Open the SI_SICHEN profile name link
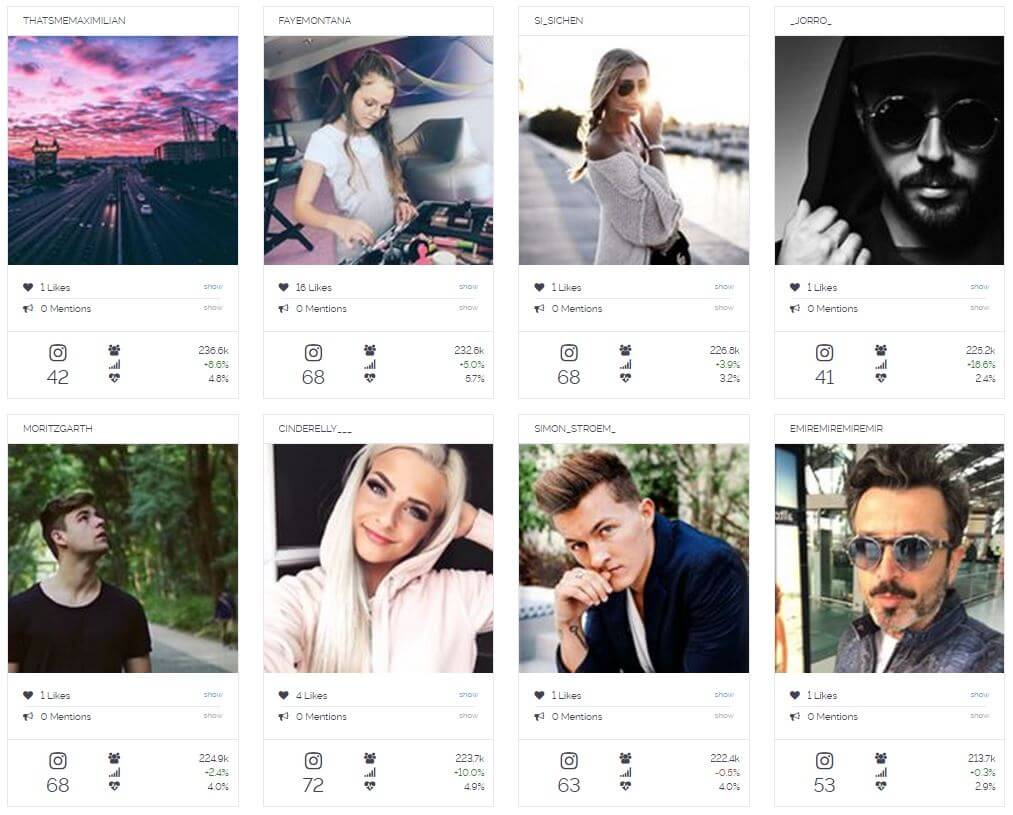This screenshot has width=1013, height=815. [558, 21]
